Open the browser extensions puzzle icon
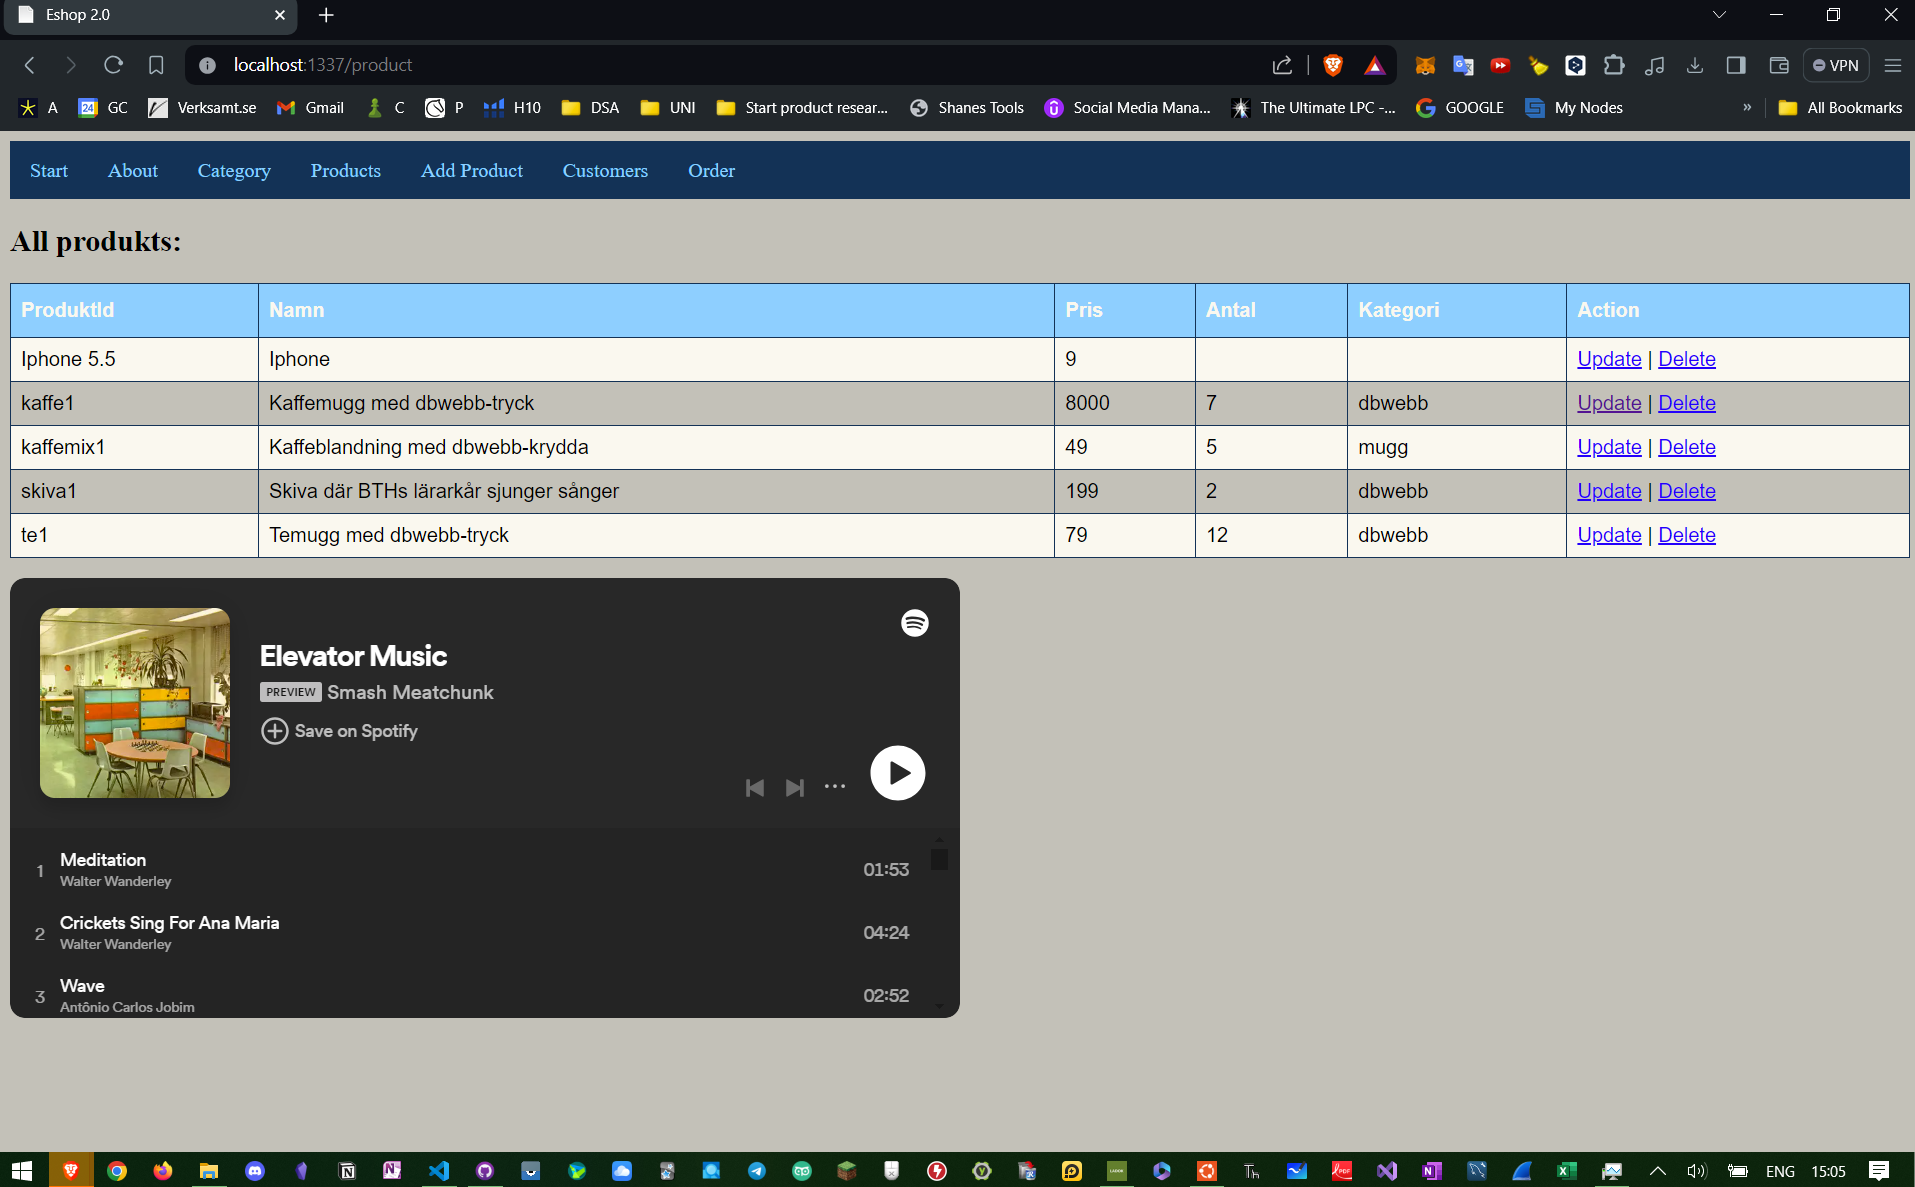The width and height of the screenshot is (1915, 1187). [1613, 65]
